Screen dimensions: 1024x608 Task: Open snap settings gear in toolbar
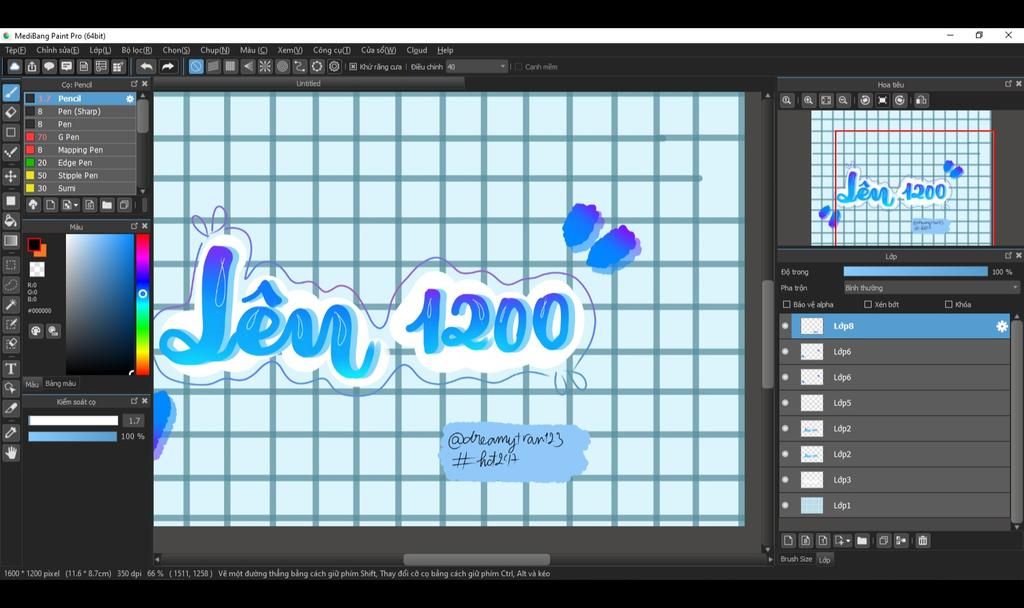click(334, 67)
